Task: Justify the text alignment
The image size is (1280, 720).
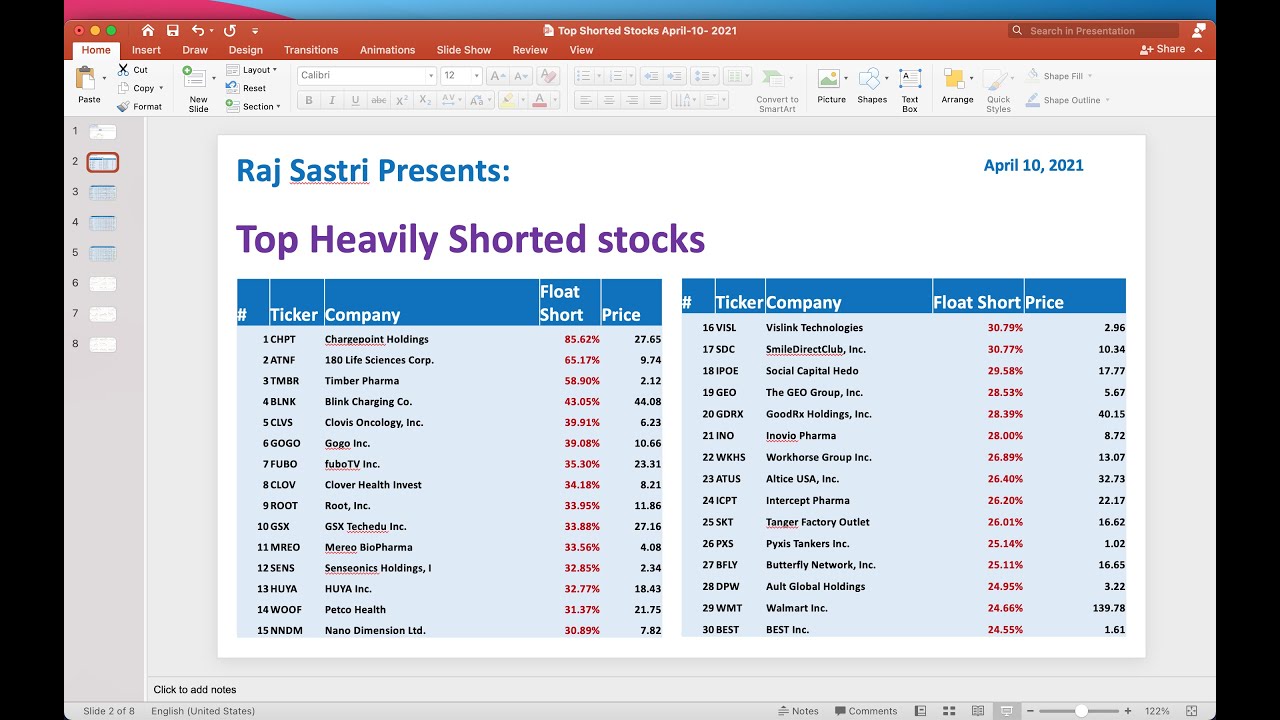Action: 655,100
